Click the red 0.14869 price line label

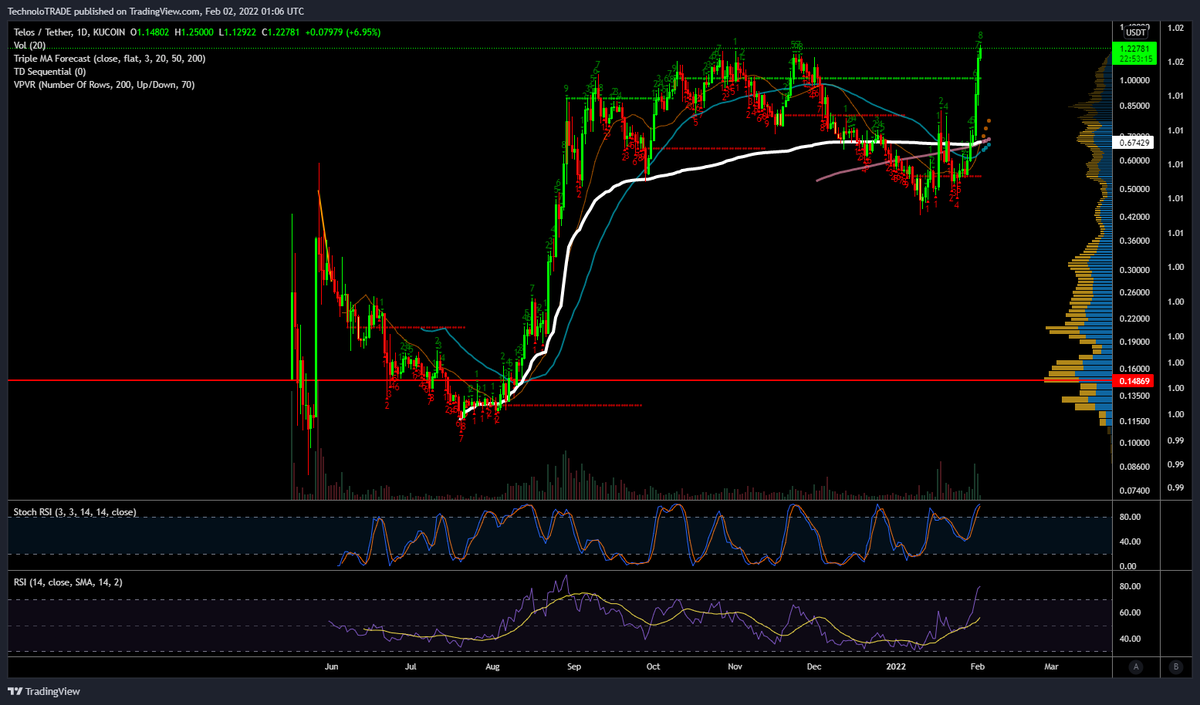point(1133,381)
